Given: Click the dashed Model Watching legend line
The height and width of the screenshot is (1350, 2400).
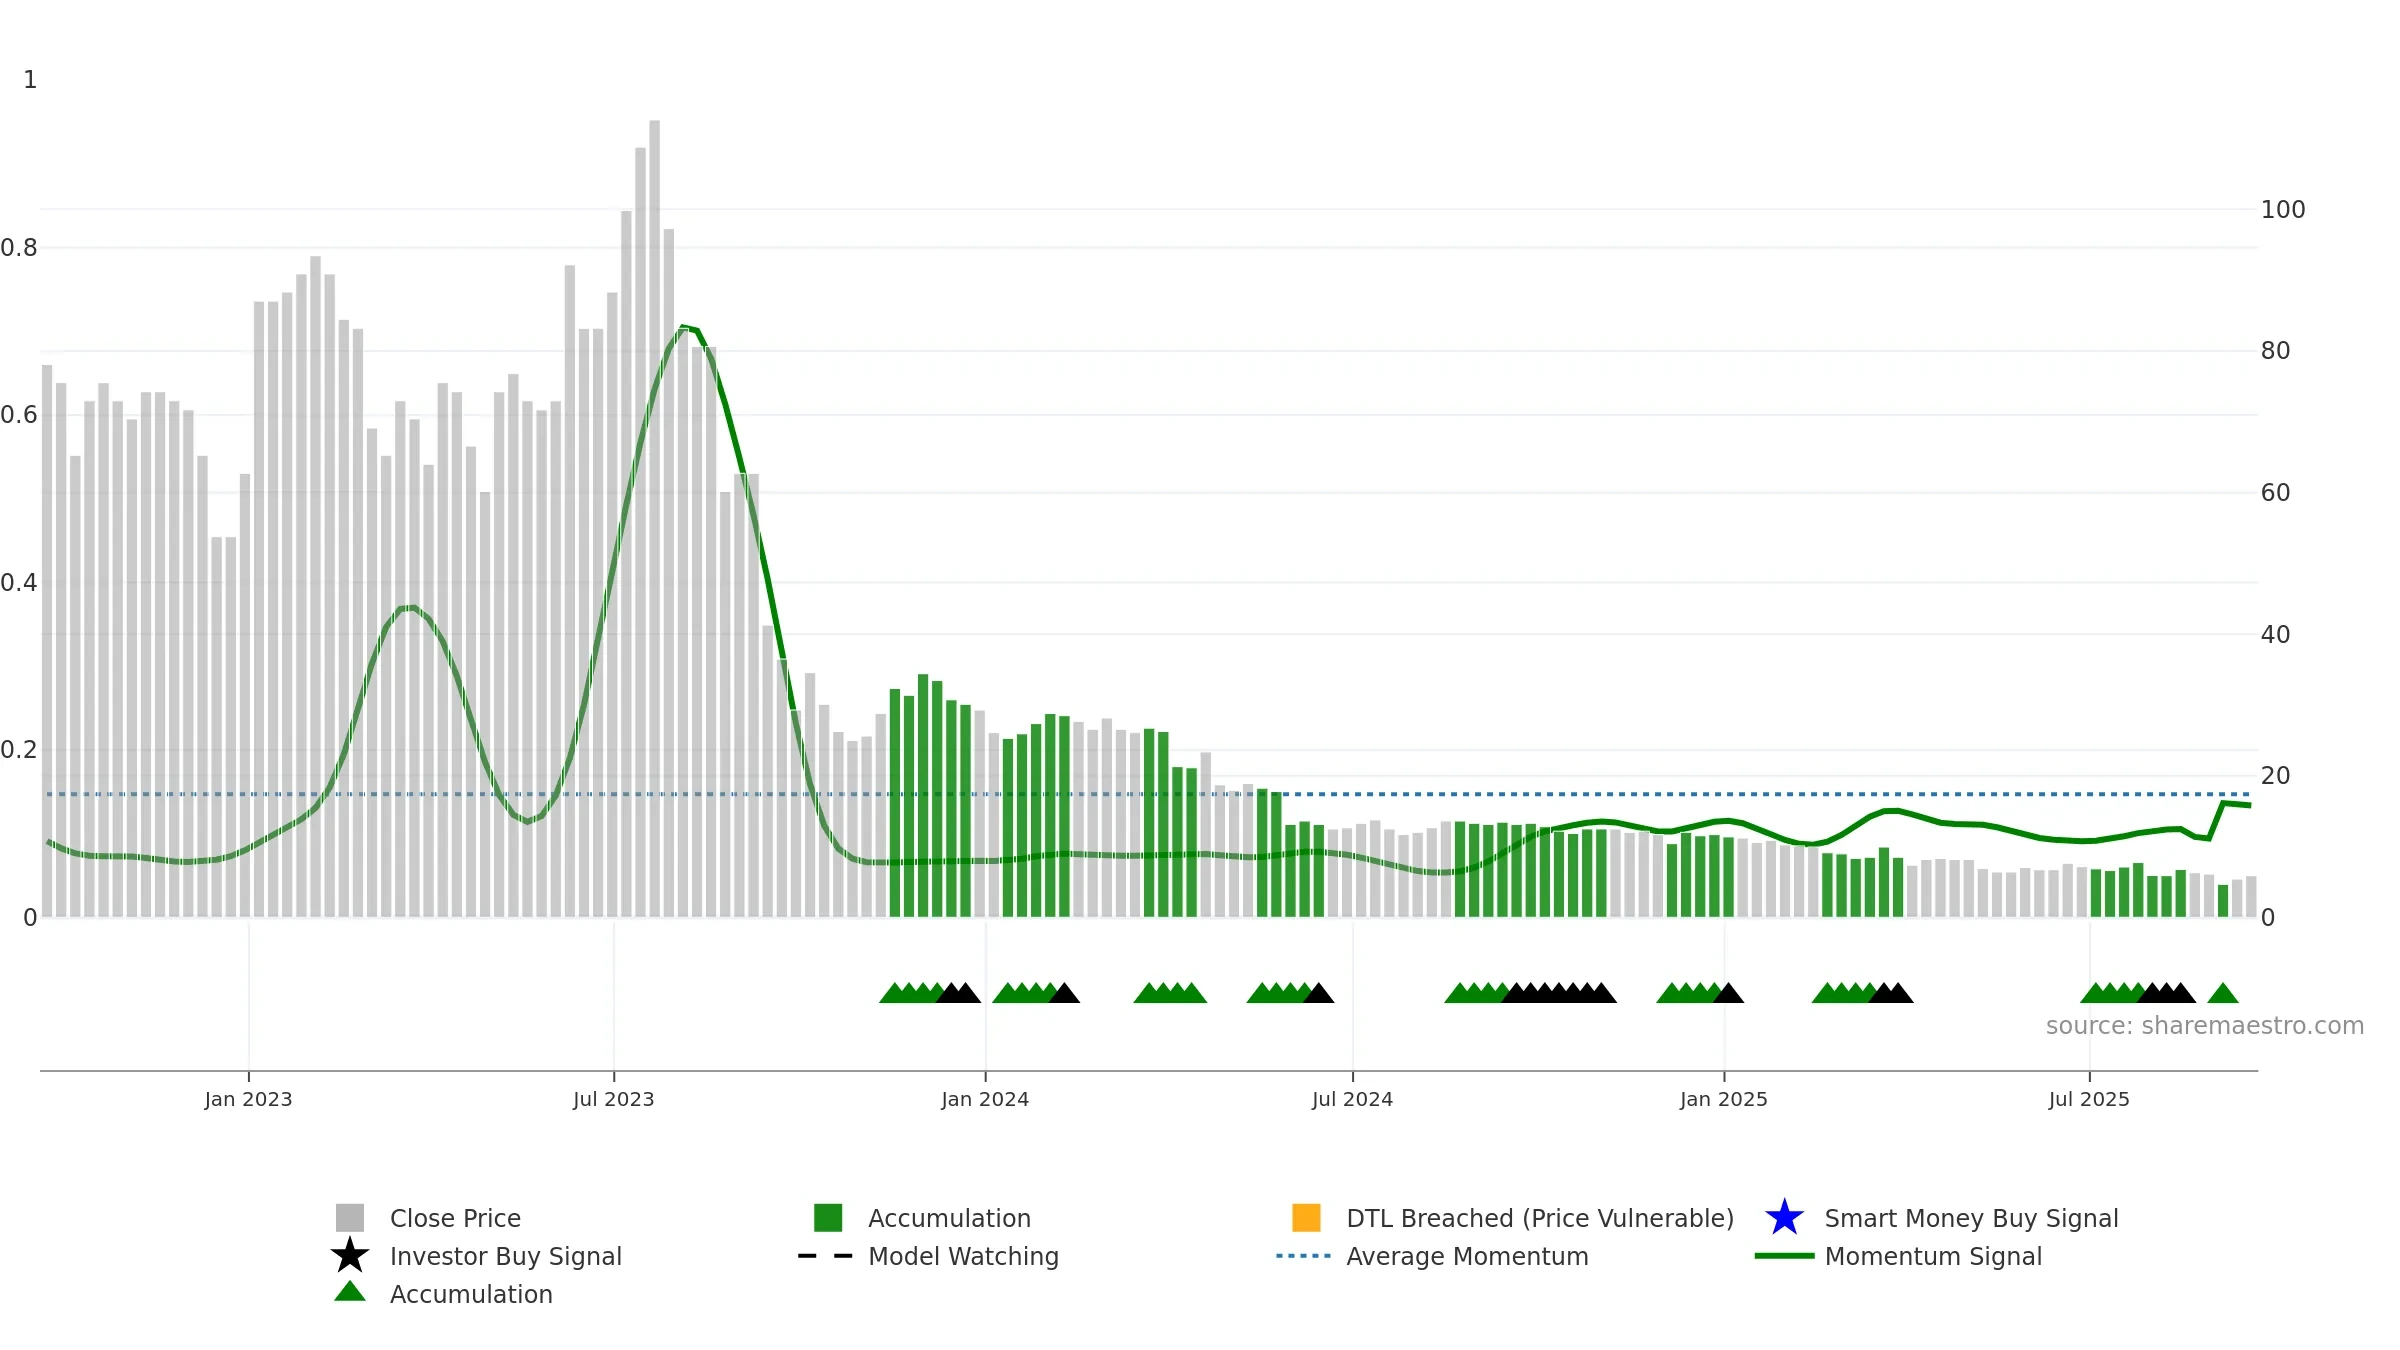Looking at the screenshot, I should [825, 1256].
